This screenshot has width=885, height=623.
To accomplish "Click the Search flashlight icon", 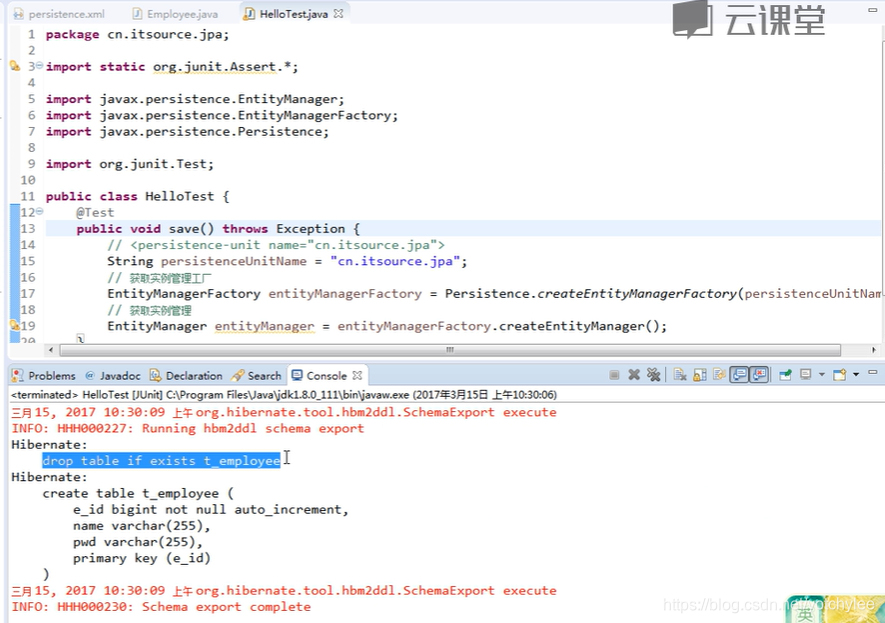I will [238, 375].
